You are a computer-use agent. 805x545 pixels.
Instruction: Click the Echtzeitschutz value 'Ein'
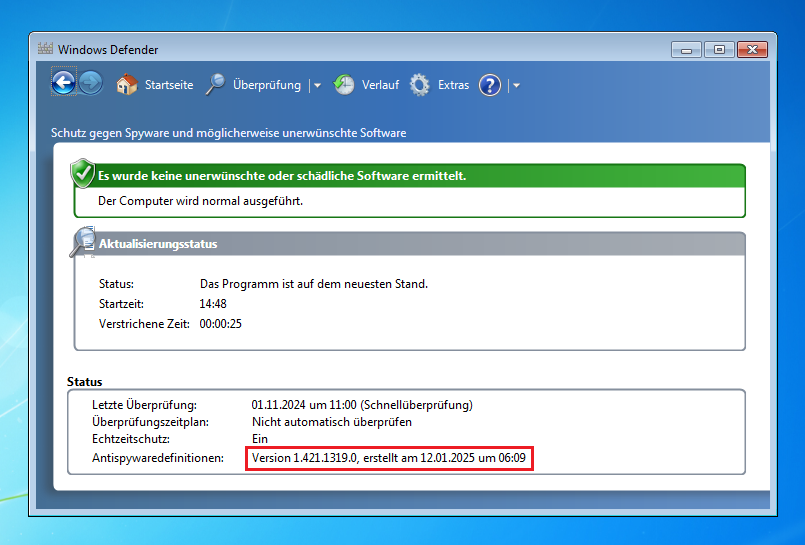[x=260, y=439]
